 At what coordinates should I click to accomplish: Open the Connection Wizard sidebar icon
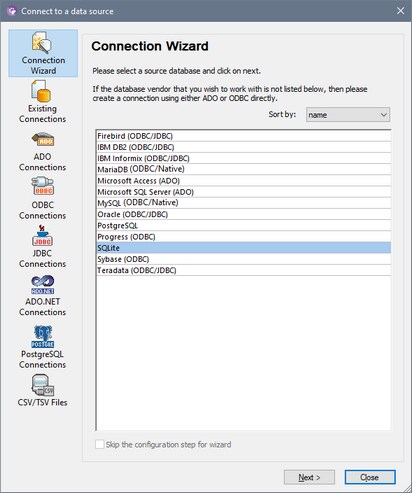[x=42, y=42]
